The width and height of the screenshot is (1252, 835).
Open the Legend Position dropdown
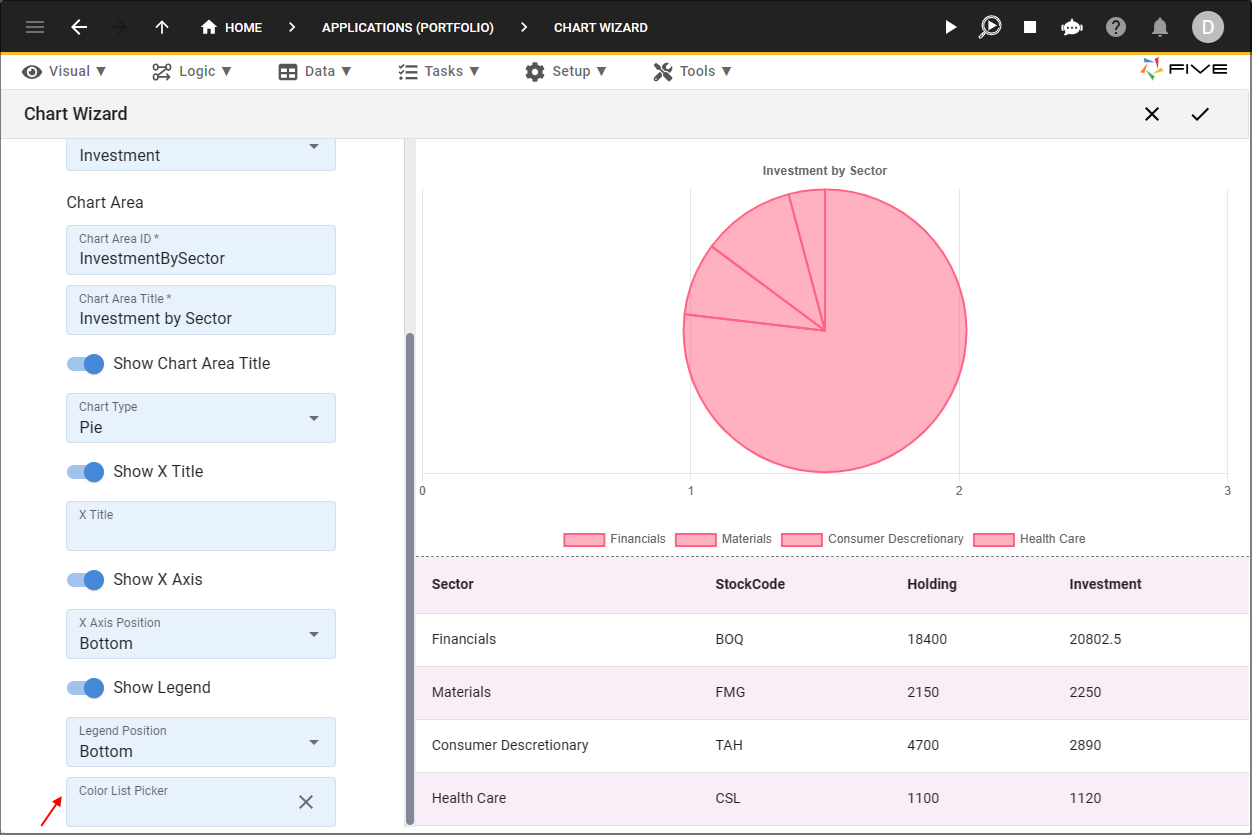click(x=201, y=742)
